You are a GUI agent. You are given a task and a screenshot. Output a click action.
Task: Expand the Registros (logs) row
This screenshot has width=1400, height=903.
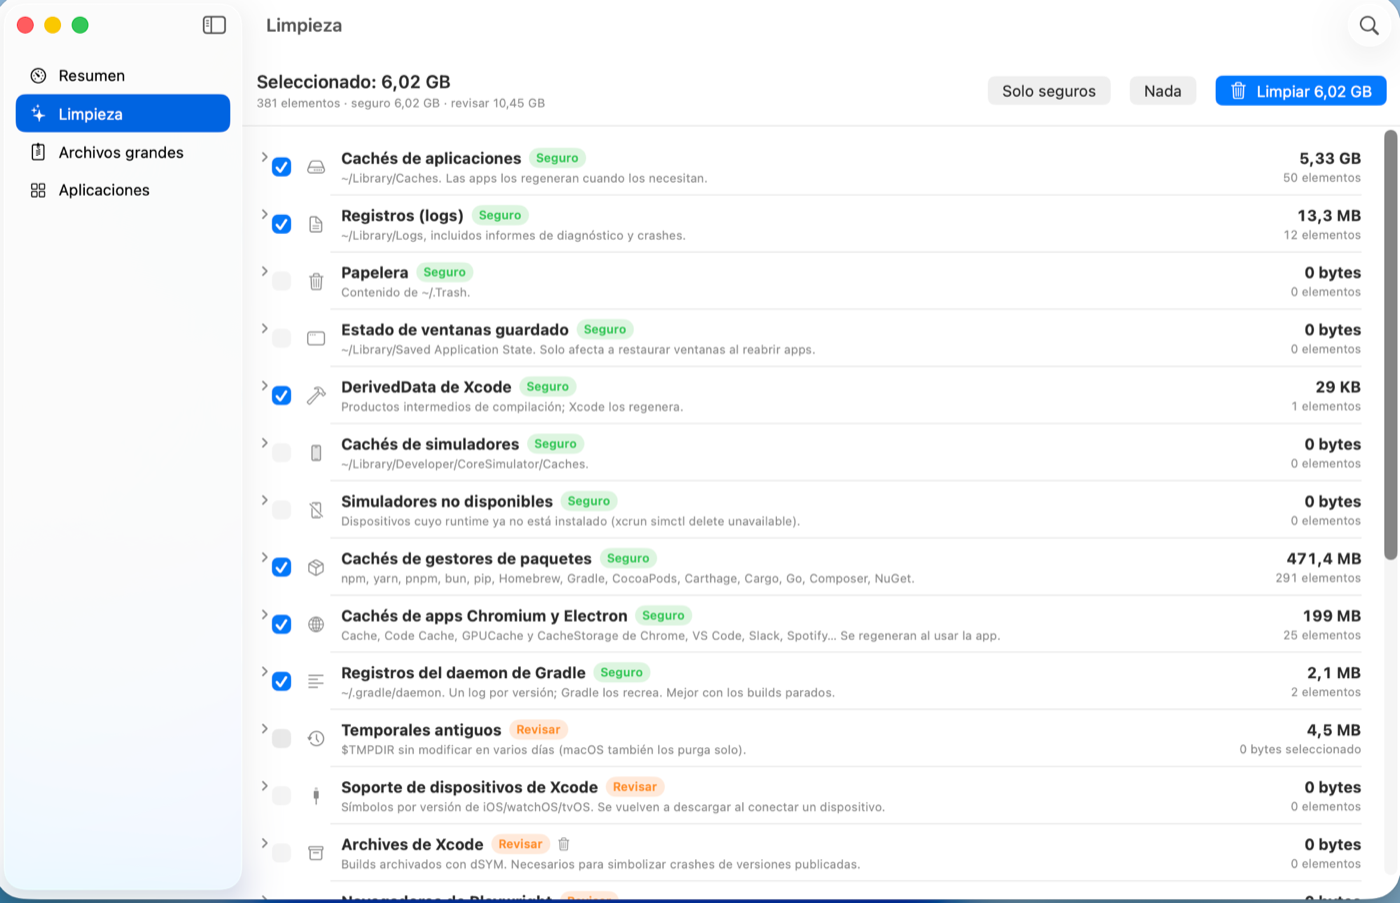tap(264, 214)
